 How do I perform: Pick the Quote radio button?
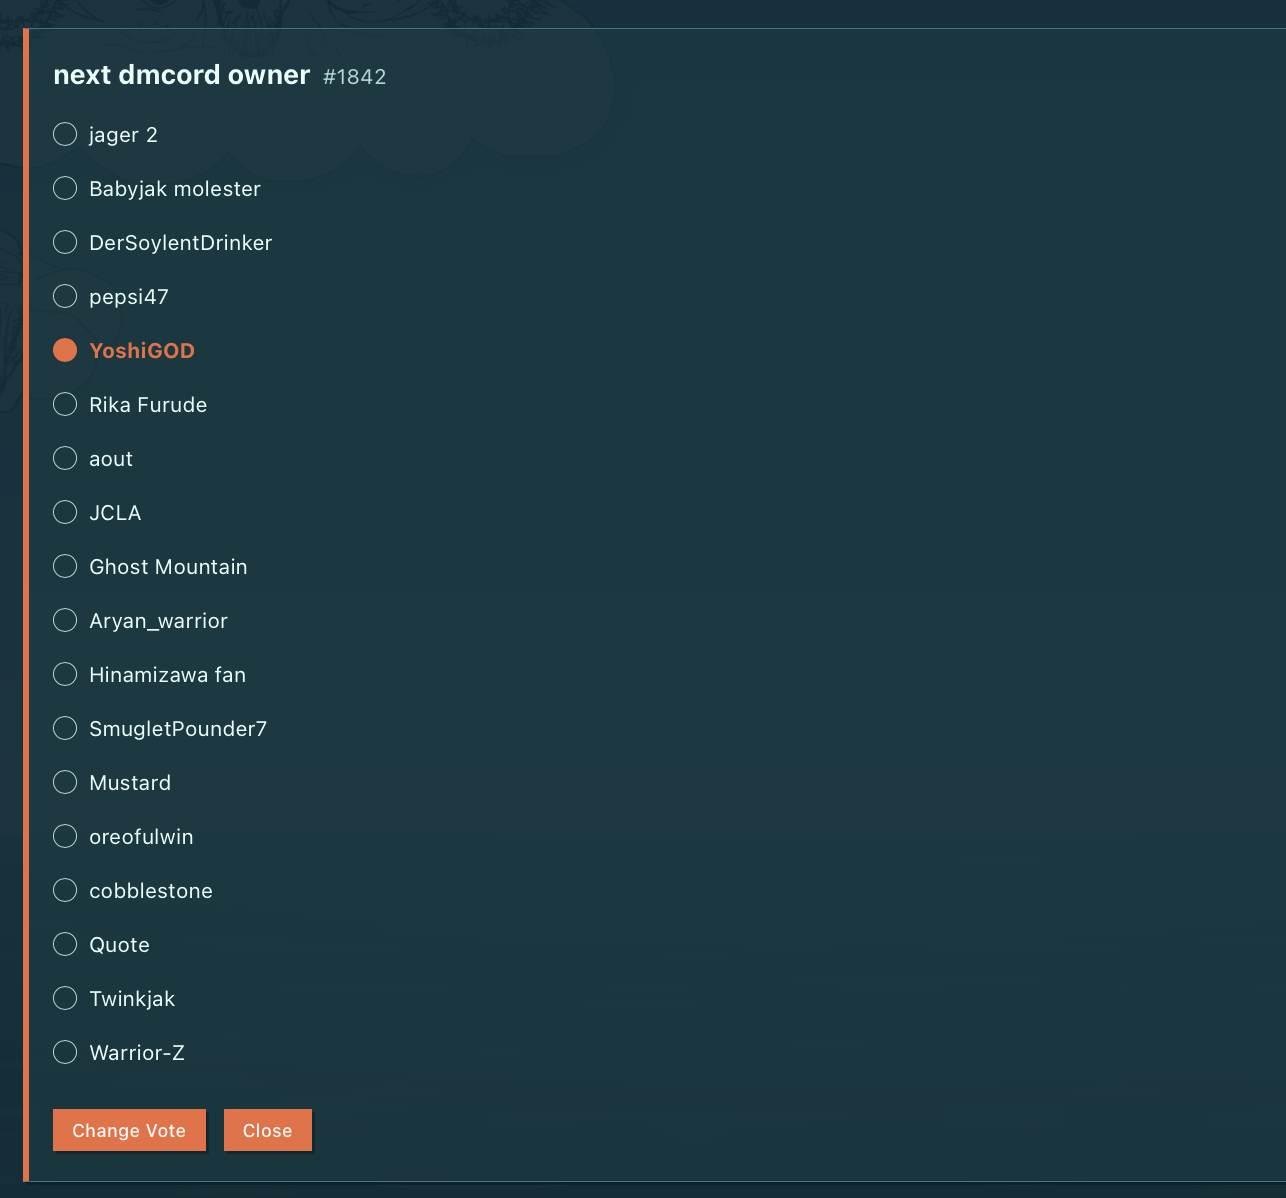click(x=65, y=944)
